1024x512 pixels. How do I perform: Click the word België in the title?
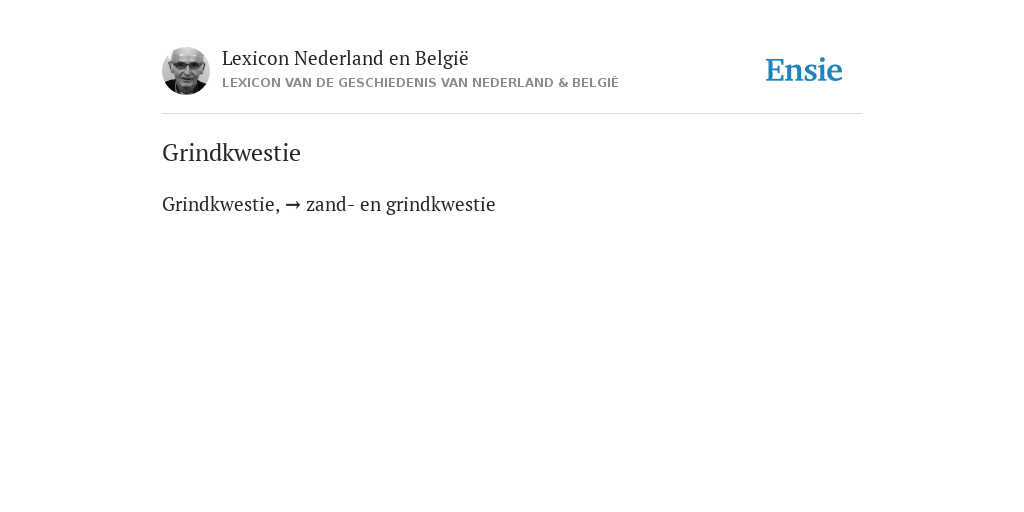click(442, 58)
